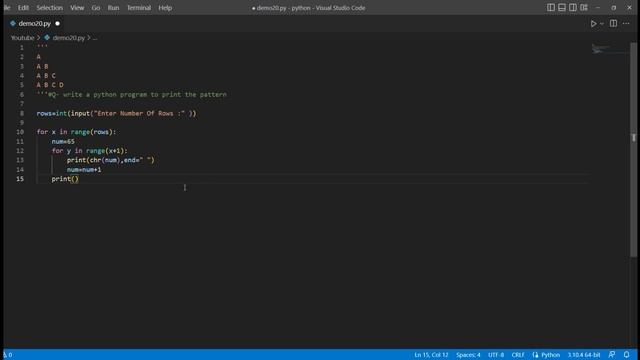Expand the run options dropdown arrow
Screen dimensions: 640x360
point(602,24)
